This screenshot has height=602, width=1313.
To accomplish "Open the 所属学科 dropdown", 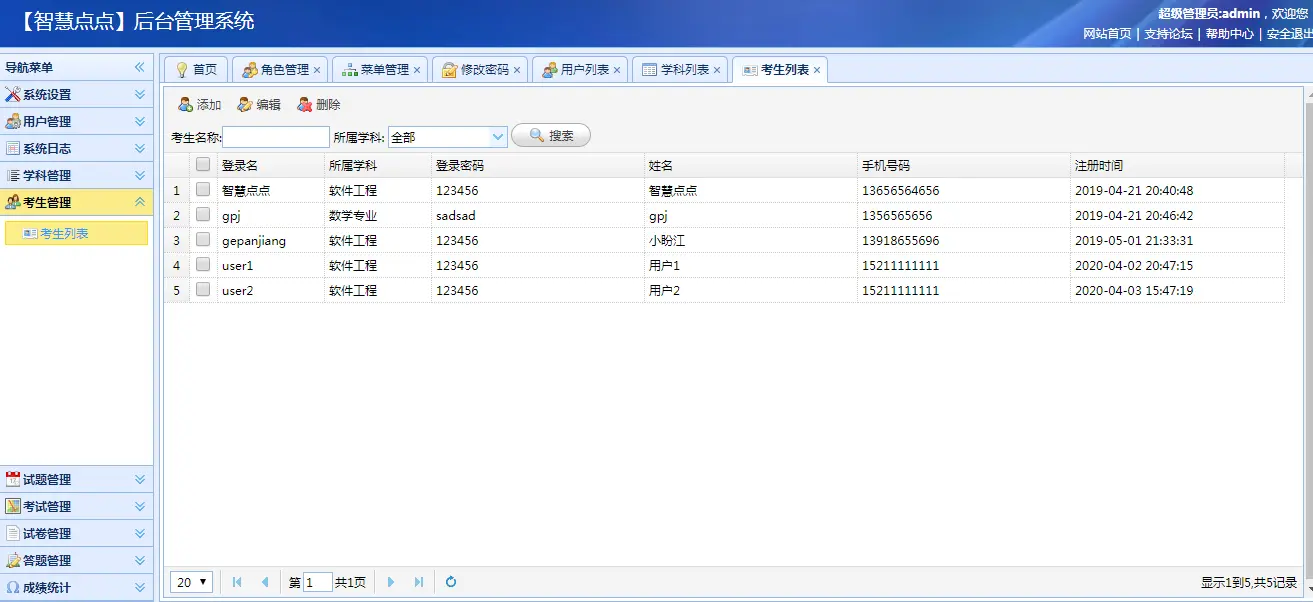I will [498, 137].
